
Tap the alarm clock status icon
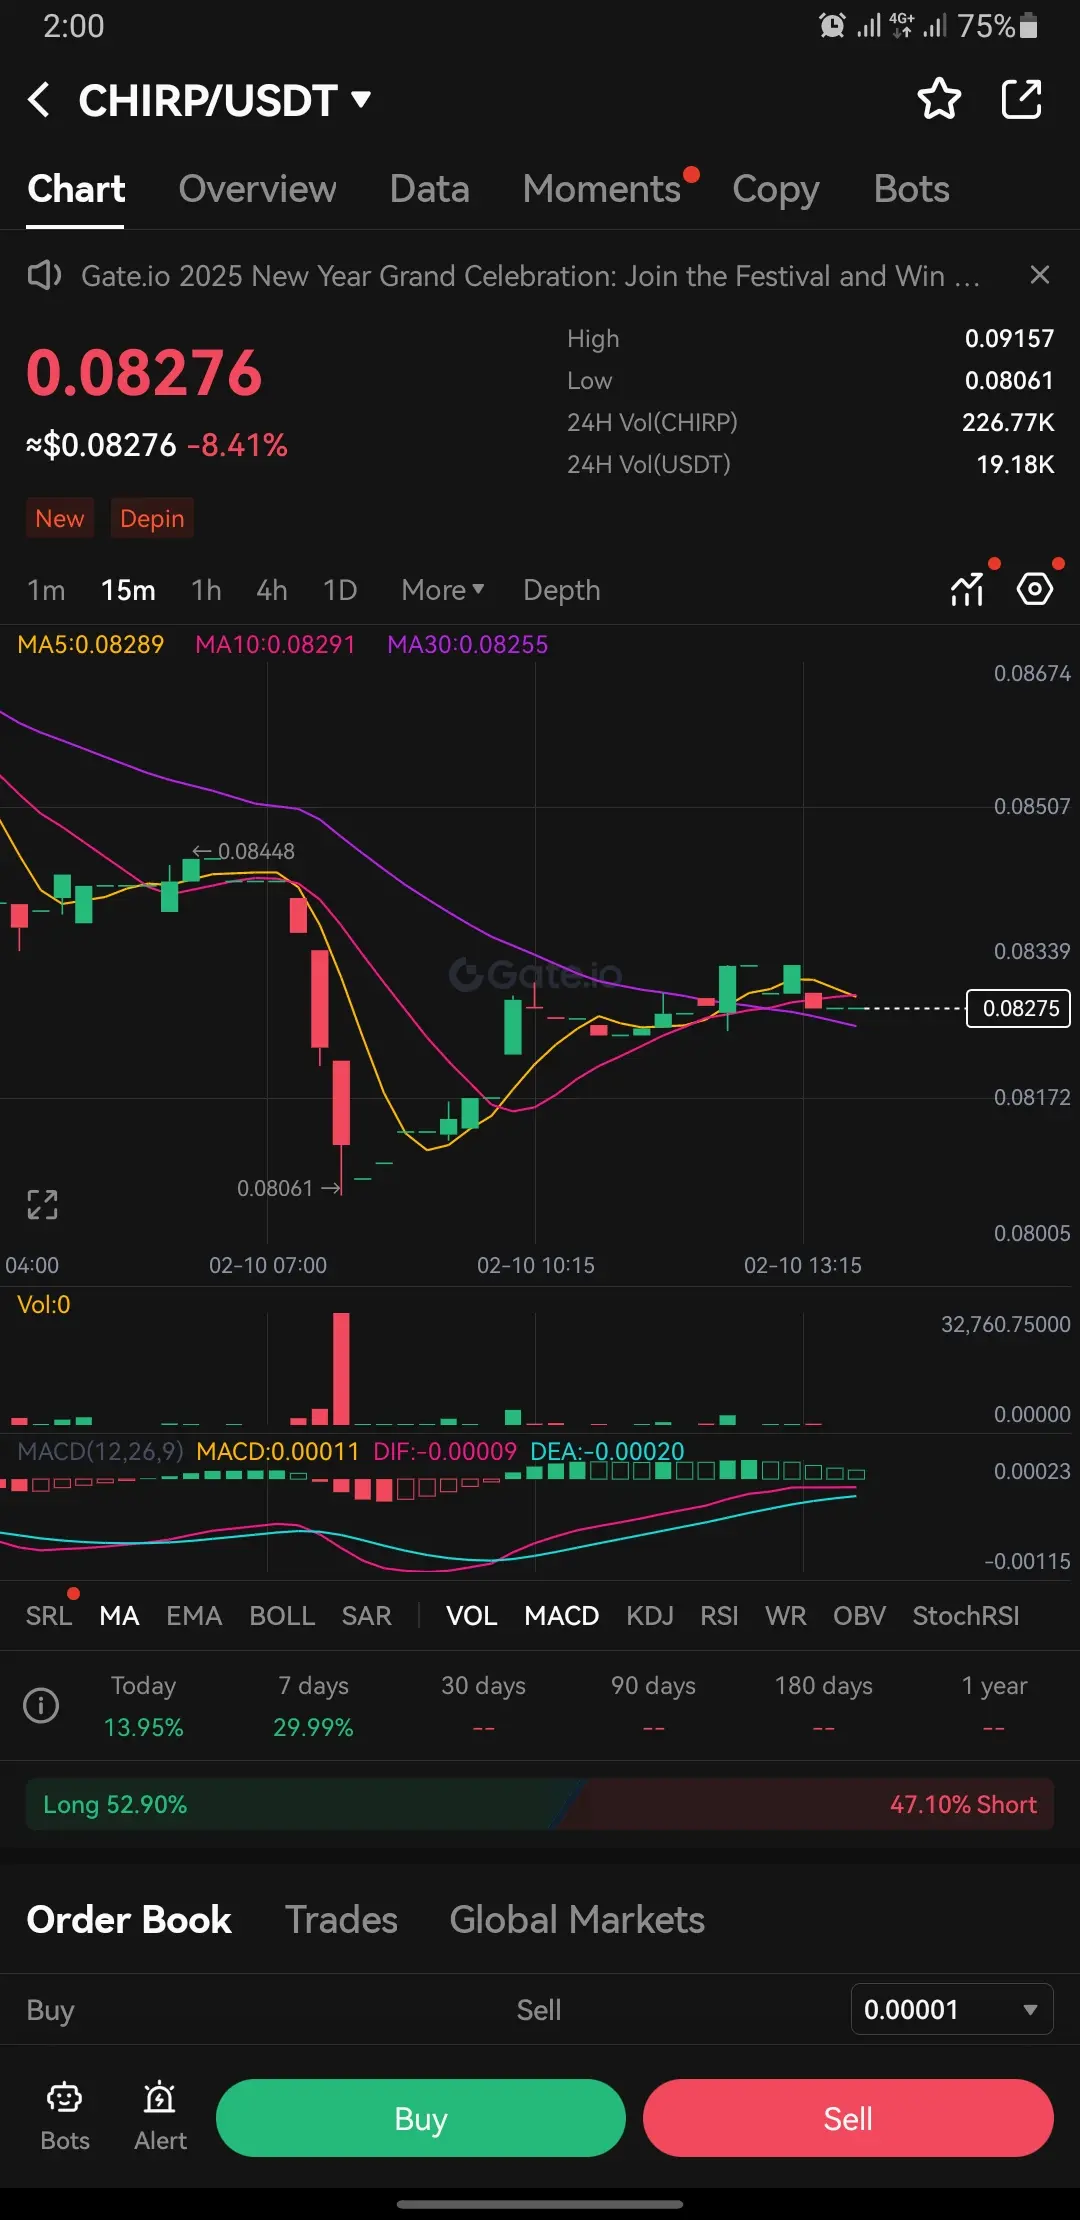(x=832, y=26)
